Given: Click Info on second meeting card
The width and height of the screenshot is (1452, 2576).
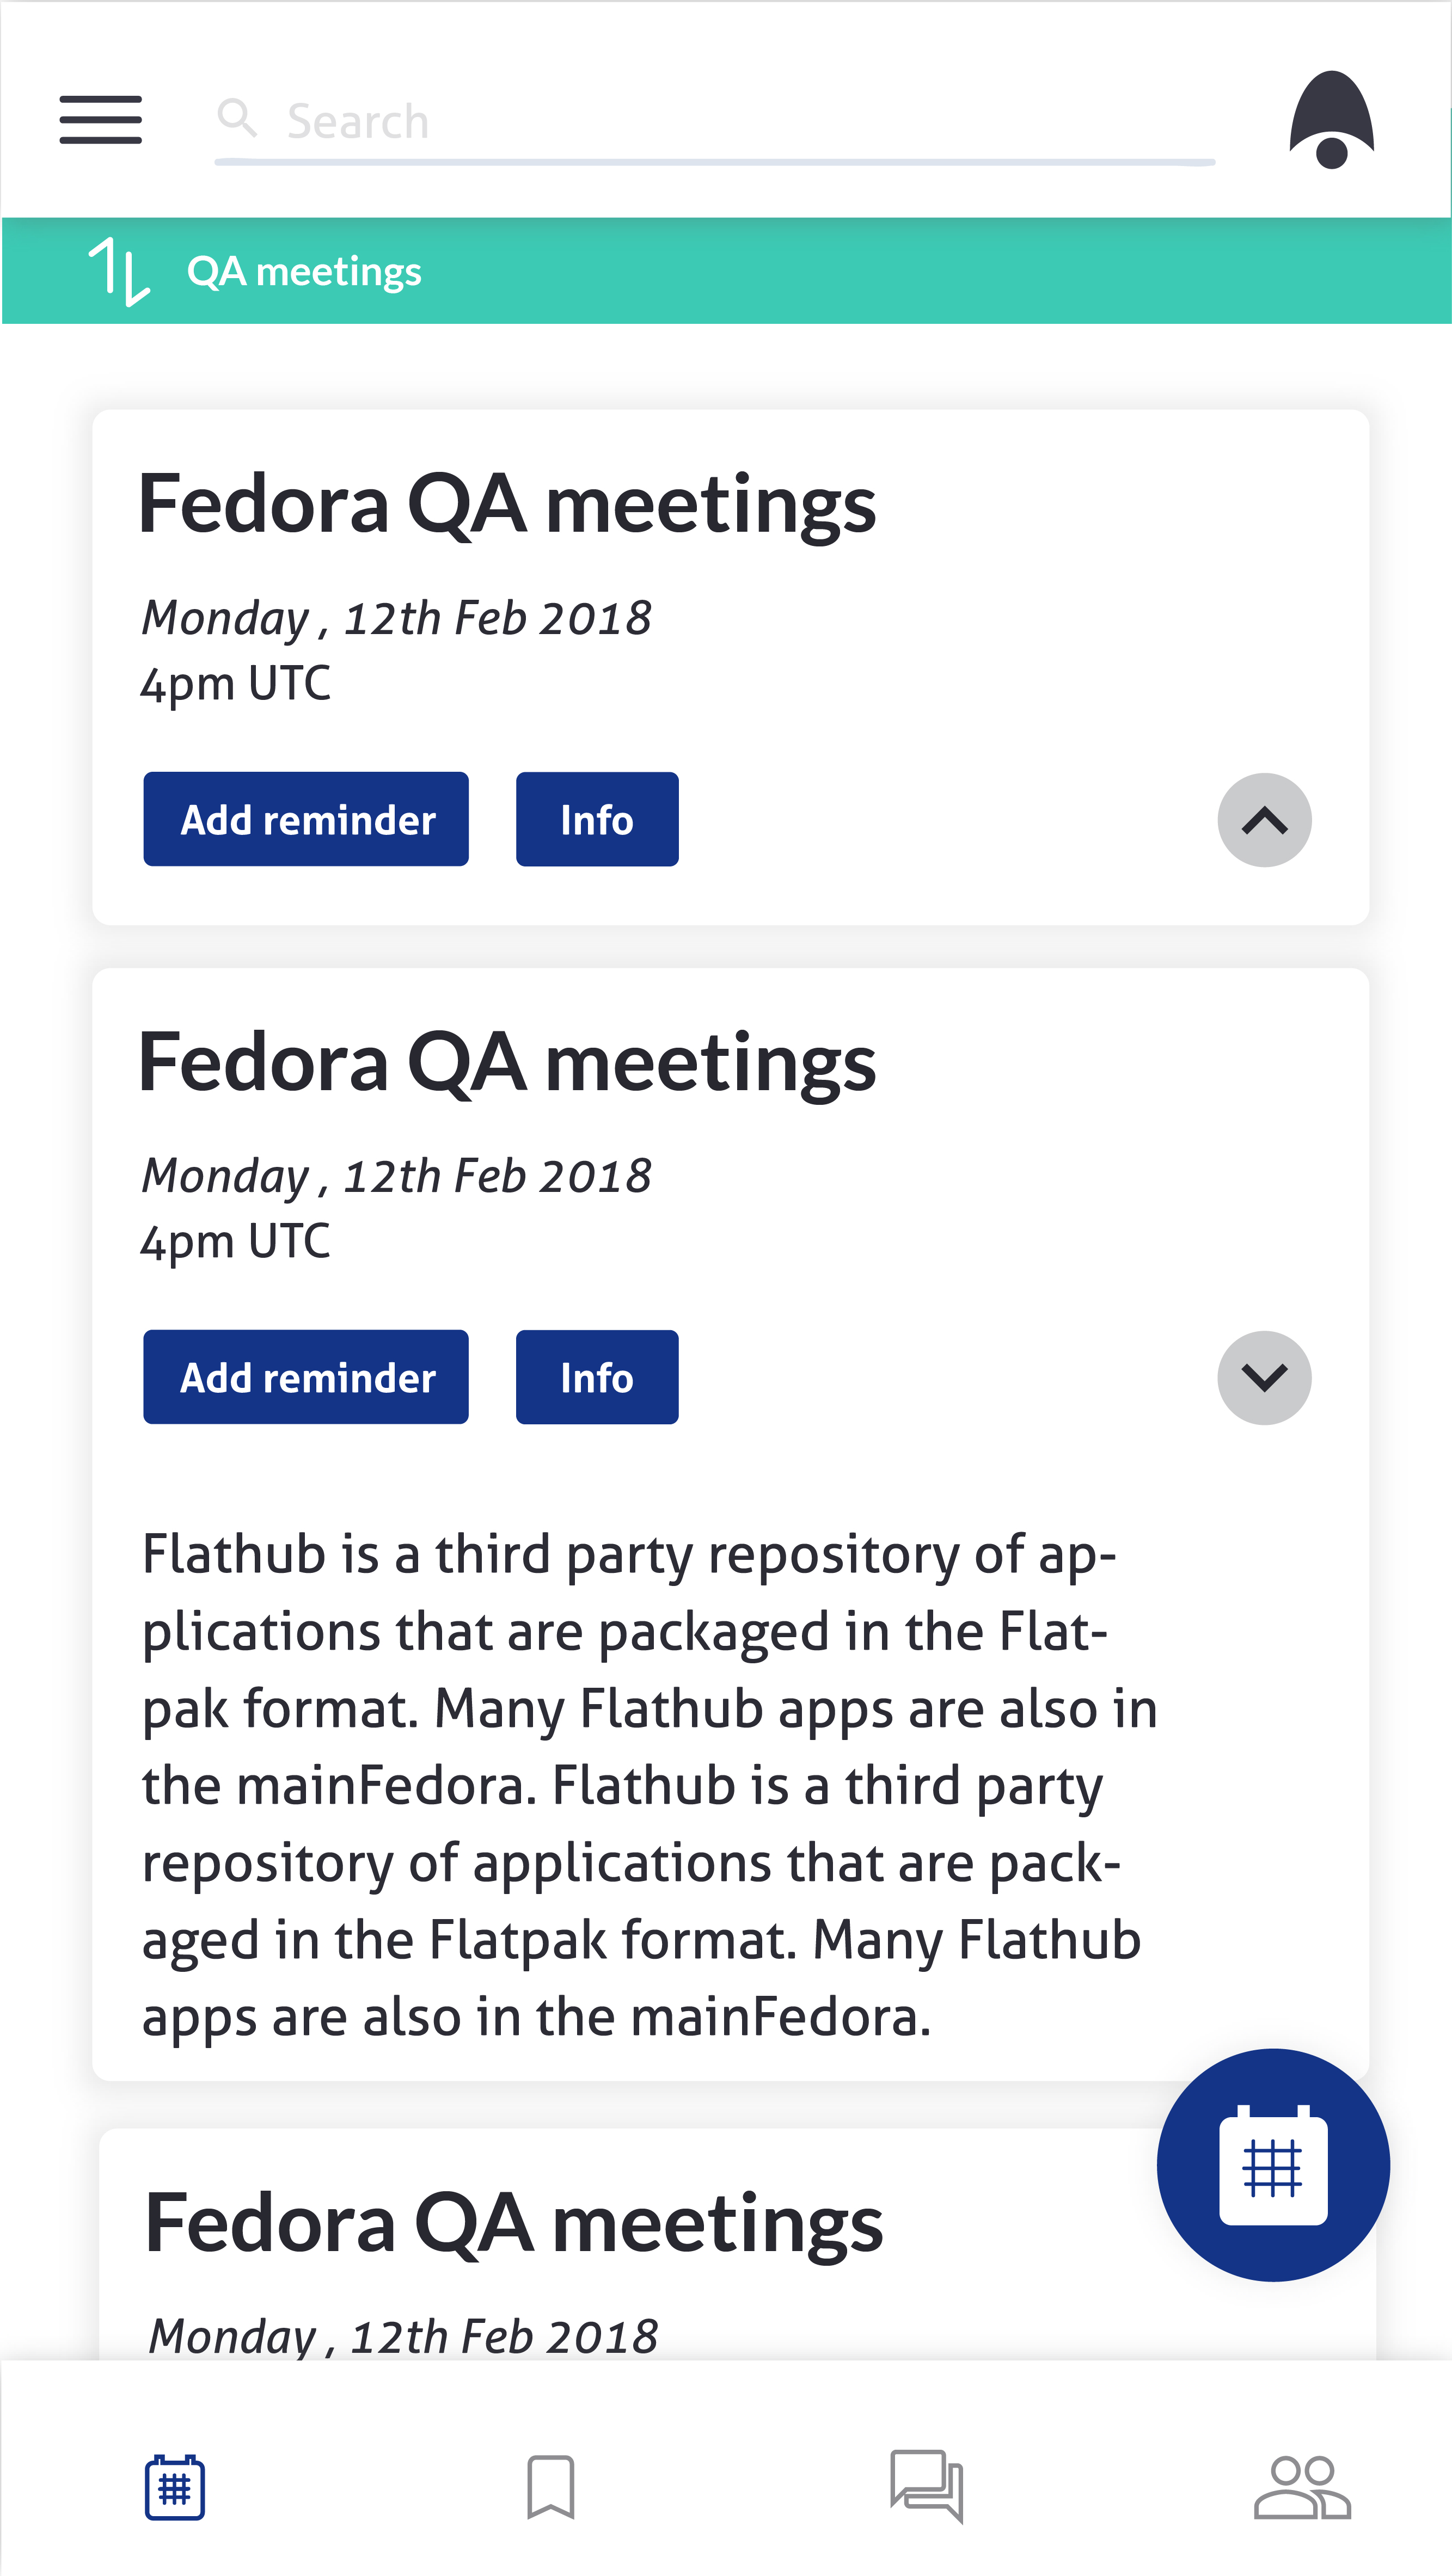Looking at the screenshot, I should point(597,1377).
